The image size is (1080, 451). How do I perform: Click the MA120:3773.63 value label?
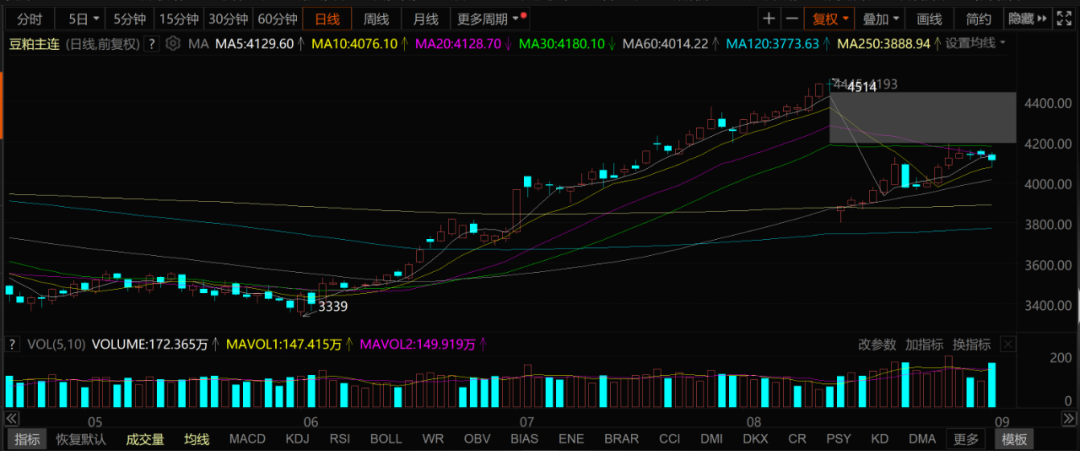tap(773, 44)
